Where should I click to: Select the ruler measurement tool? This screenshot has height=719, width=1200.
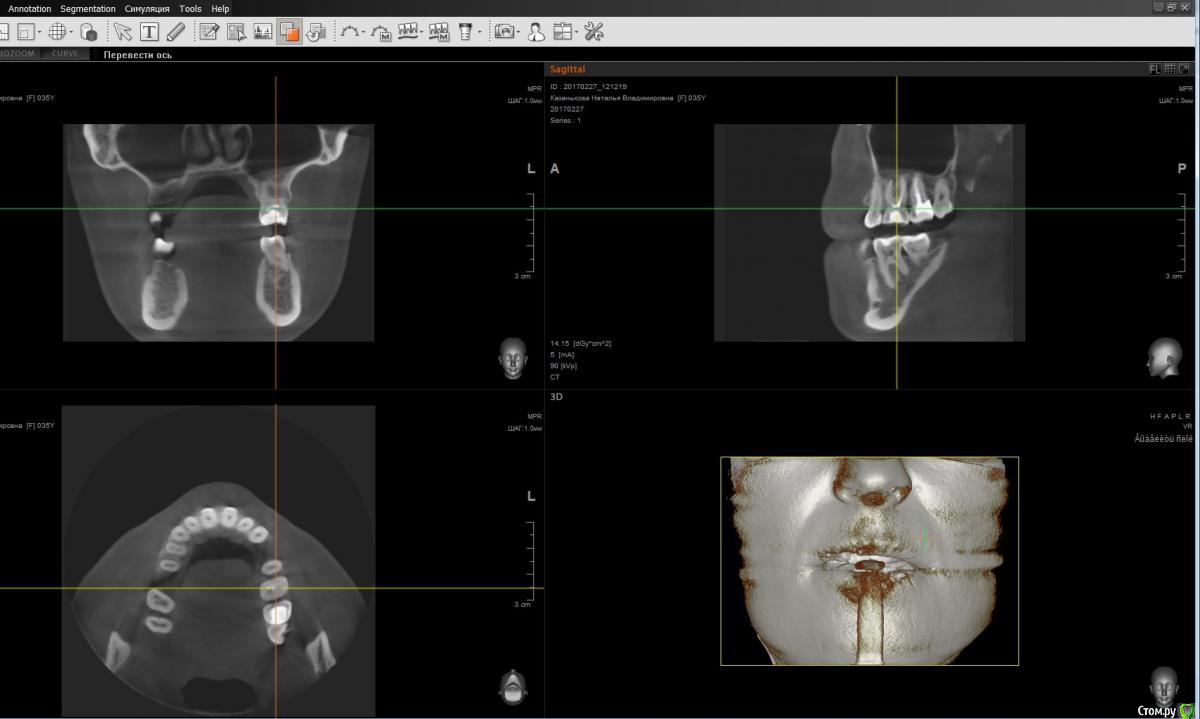(176, 32)
